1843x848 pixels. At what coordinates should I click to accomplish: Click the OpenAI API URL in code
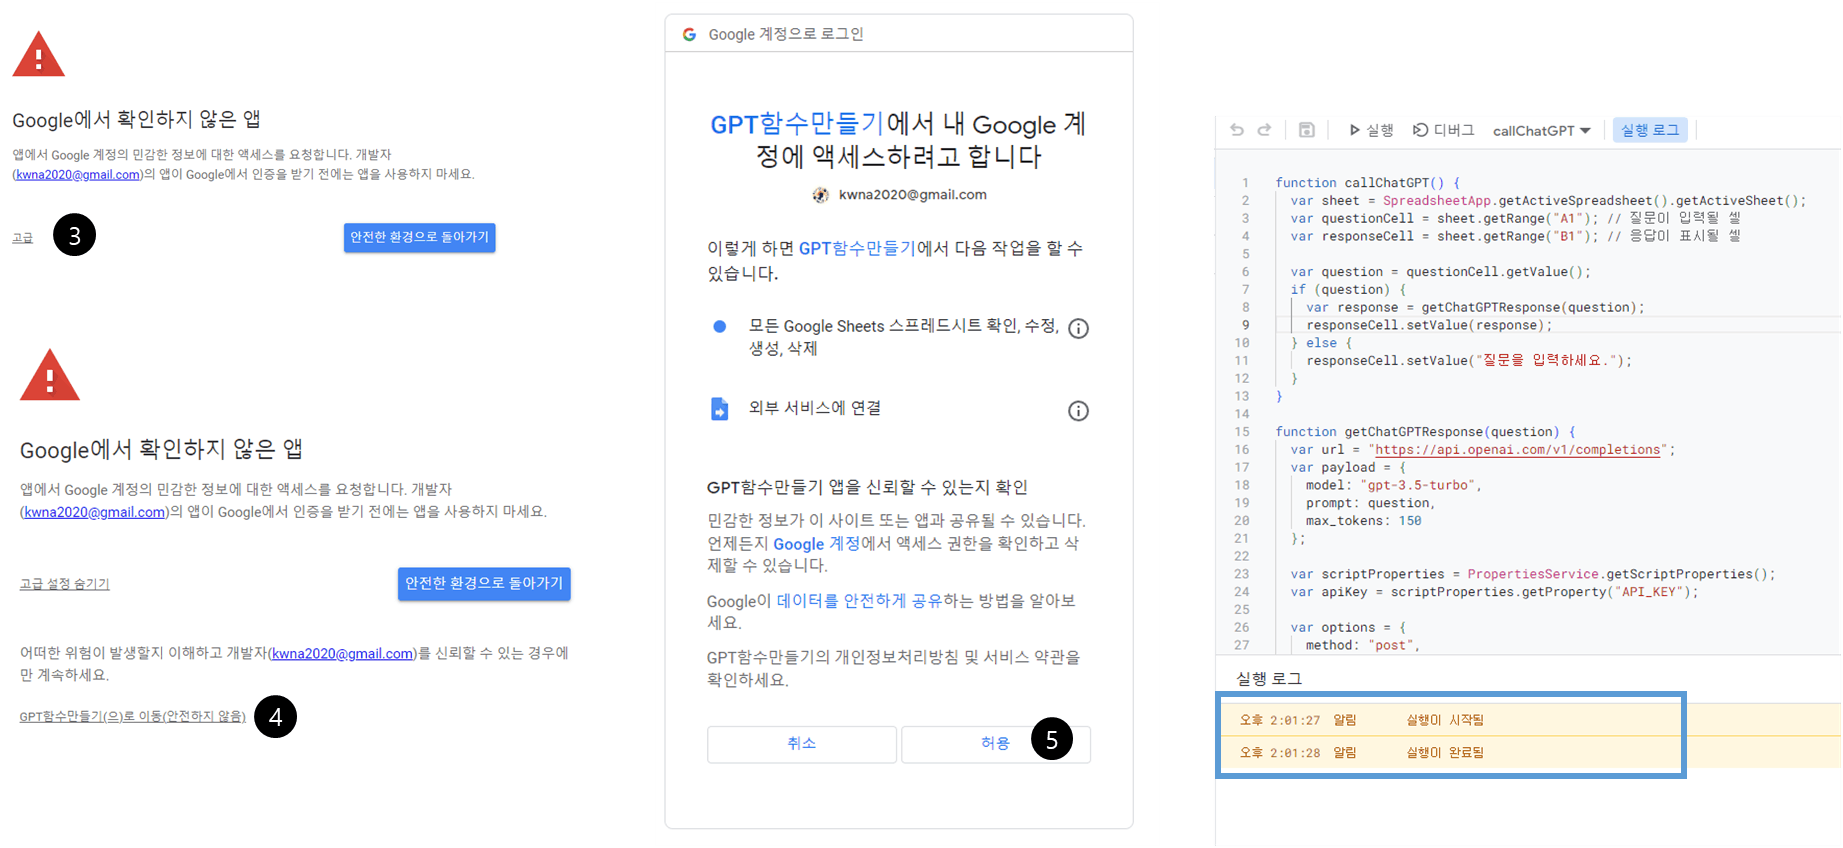click(x=1518, y=450)
